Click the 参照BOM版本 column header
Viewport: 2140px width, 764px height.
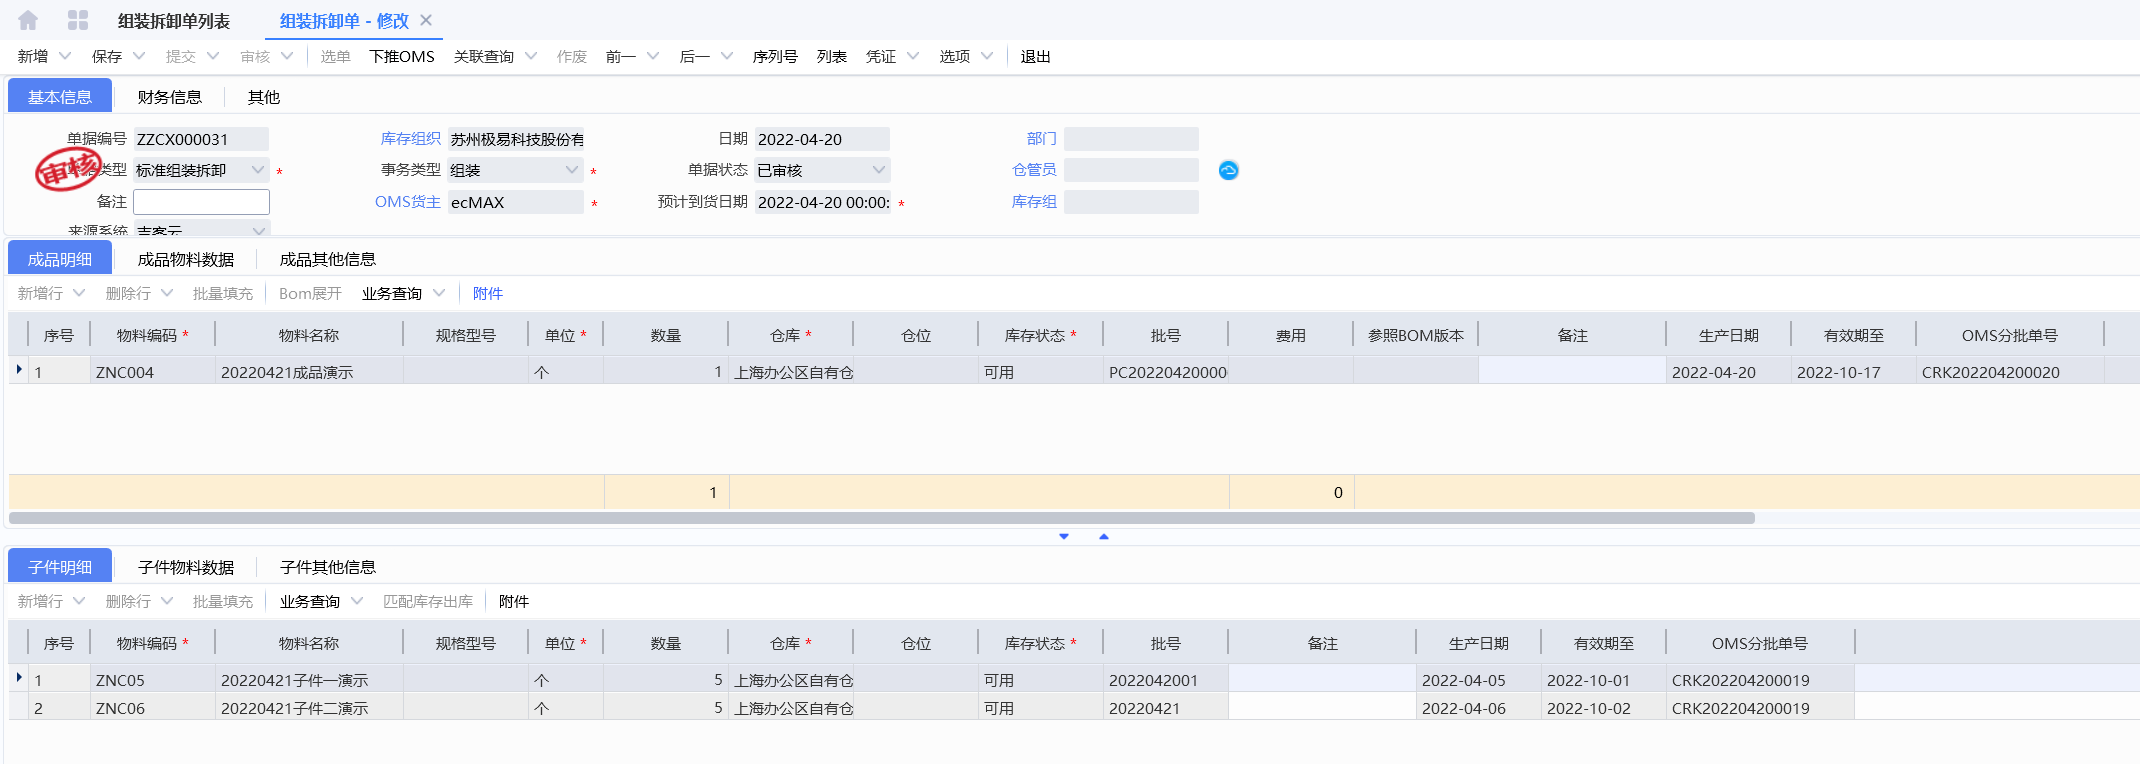[x=1416, y=336]
